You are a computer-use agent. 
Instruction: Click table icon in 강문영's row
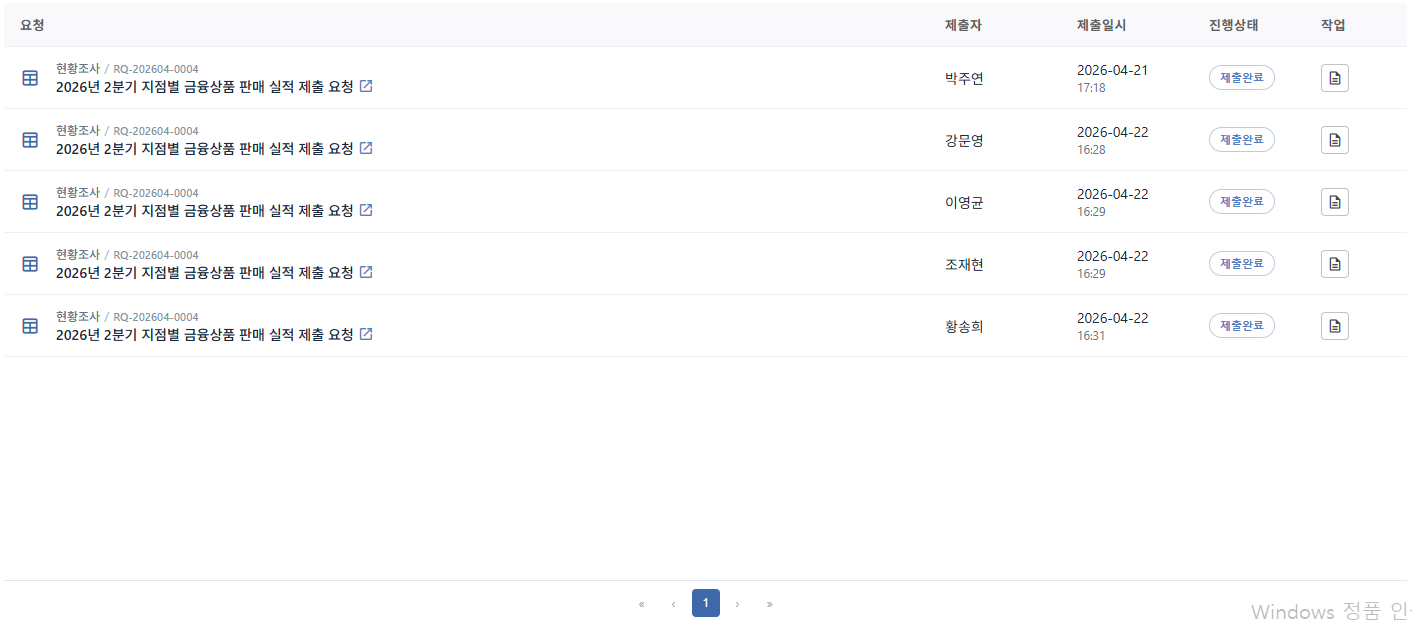30,140
